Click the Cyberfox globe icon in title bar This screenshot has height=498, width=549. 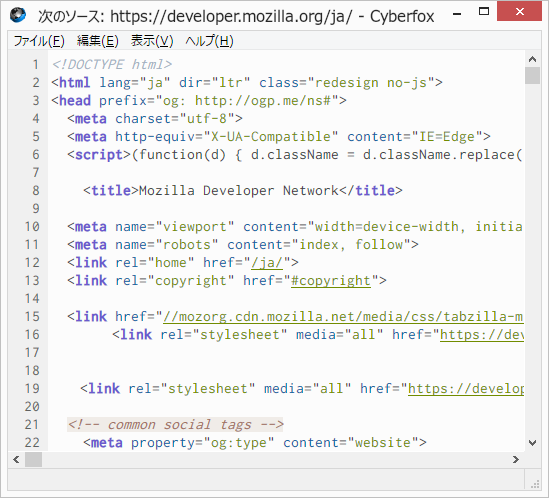pos(18,15)
